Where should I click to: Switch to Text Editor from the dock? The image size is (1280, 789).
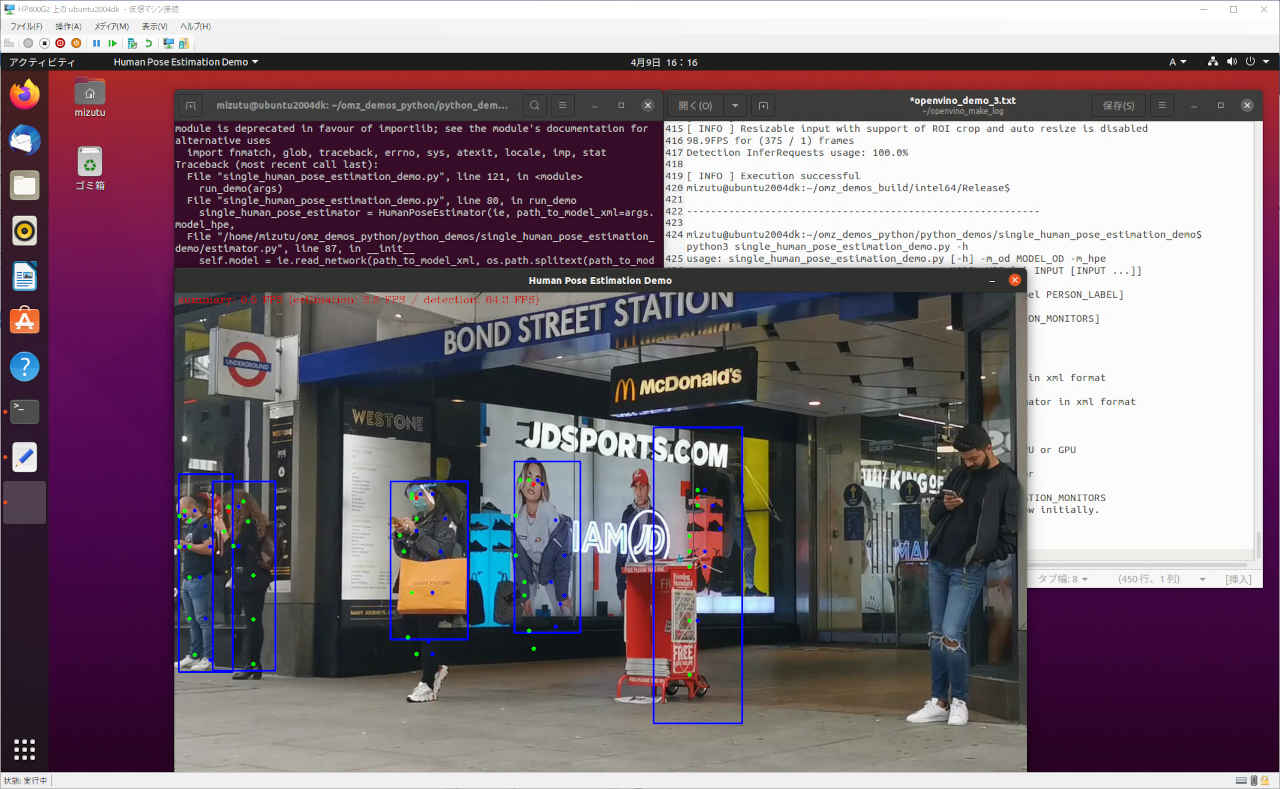click(25, 457)
